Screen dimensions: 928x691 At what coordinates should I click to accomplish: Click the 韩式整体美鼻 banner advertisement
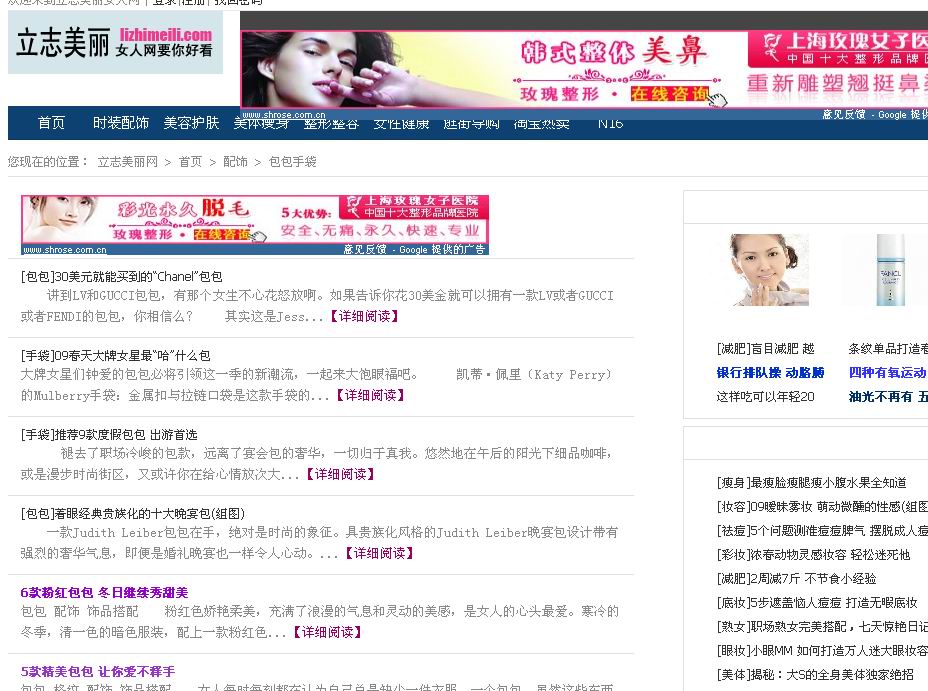tap(584, 69)
